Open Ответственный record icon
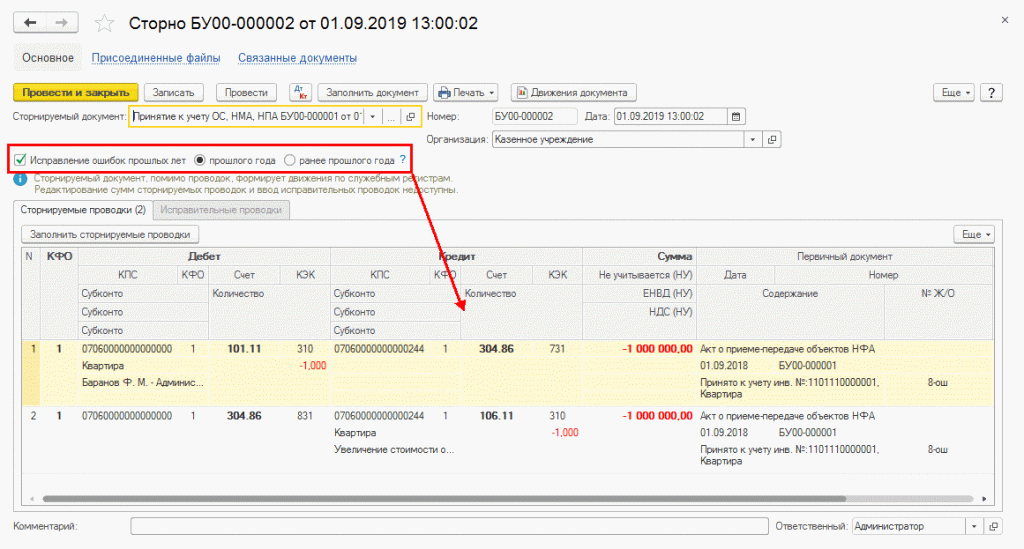Screen dimensions: 1024x549 coord(993,526)
